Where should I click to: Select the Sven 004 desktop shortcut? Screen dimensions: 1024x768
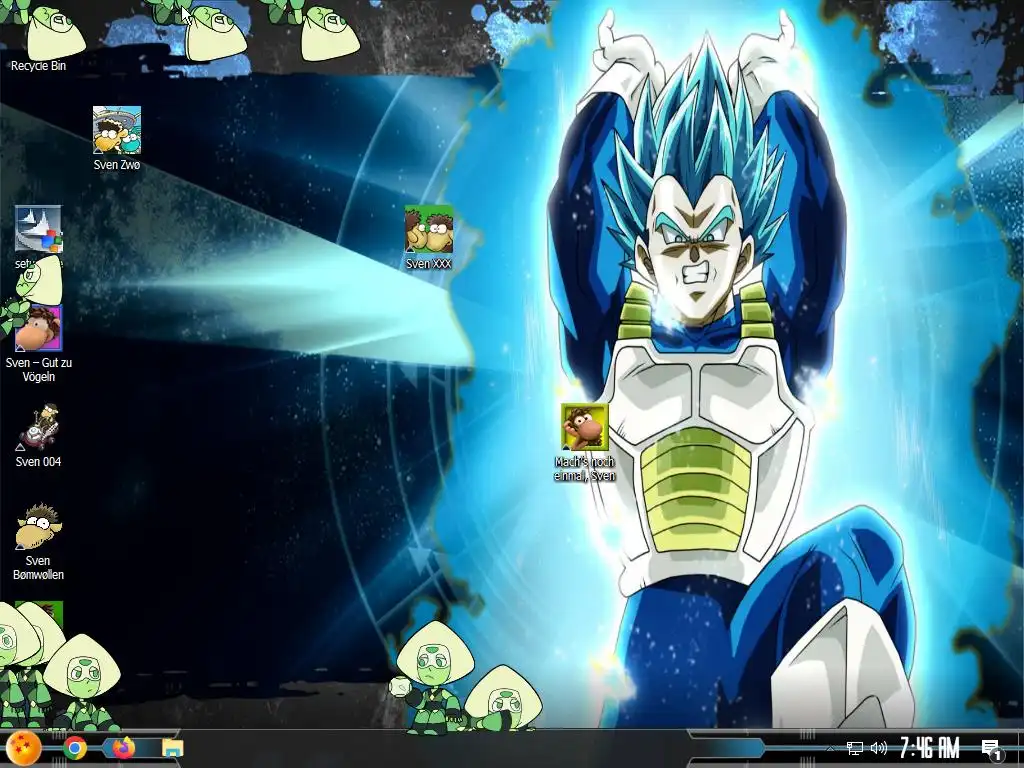click(x=39, y=436)
